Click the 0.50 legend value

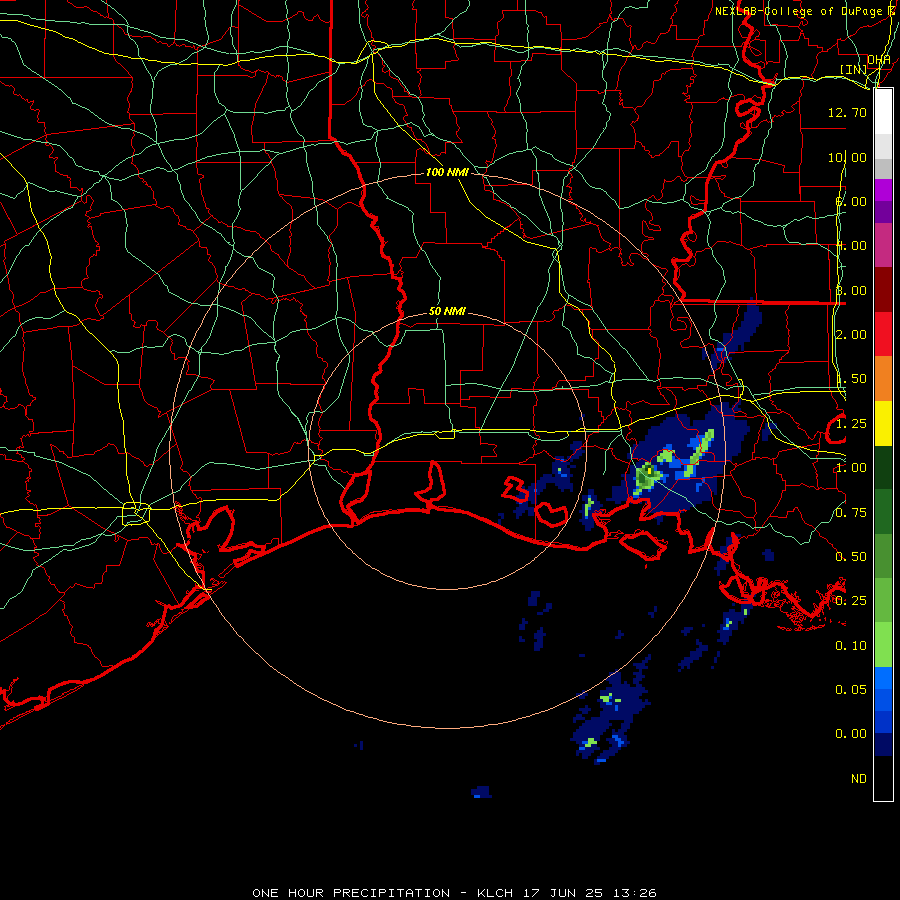coord(851,557)
